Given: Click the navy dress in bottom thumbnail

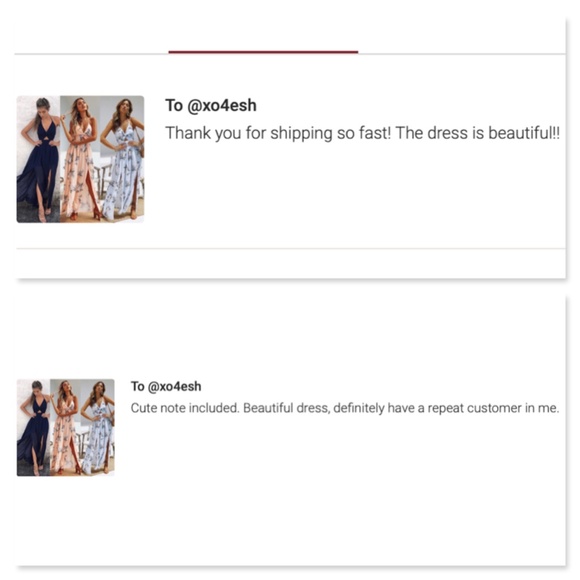Looking at the screenshot, I should 33,427.
